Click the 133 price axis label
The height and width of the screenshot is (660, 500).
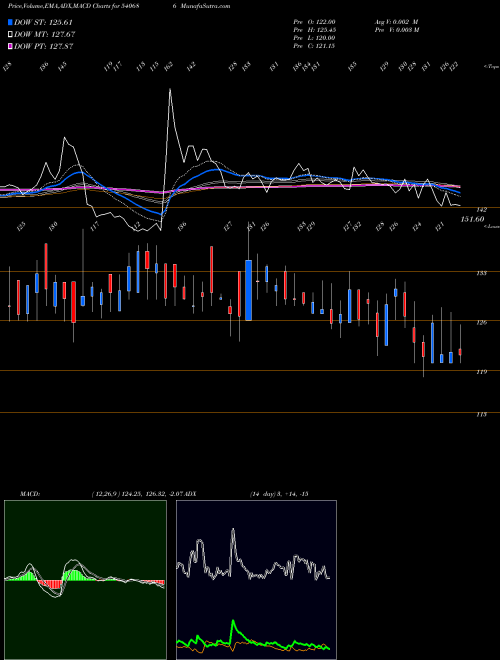[482, 273]
